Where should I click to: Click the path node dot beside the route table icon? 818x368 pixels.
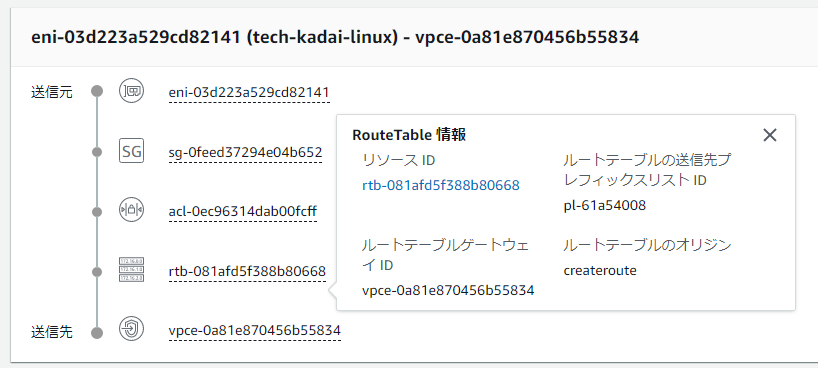[x=97, y=272]
